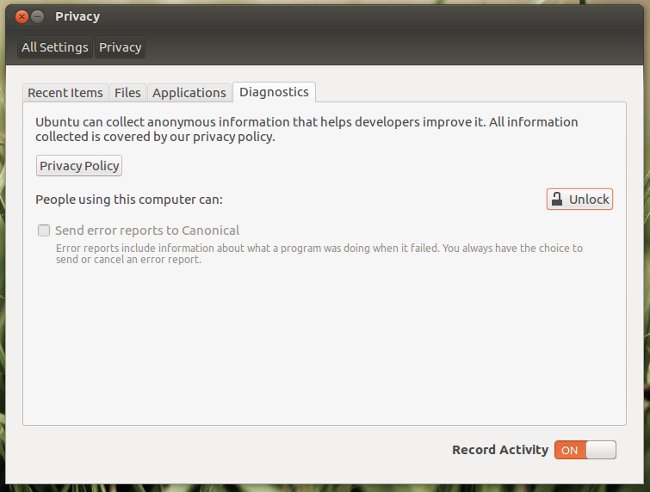The width and height of the screenshot is (650, 492).
Task: Select the Applications tab
Action: [x=189, y=92]
